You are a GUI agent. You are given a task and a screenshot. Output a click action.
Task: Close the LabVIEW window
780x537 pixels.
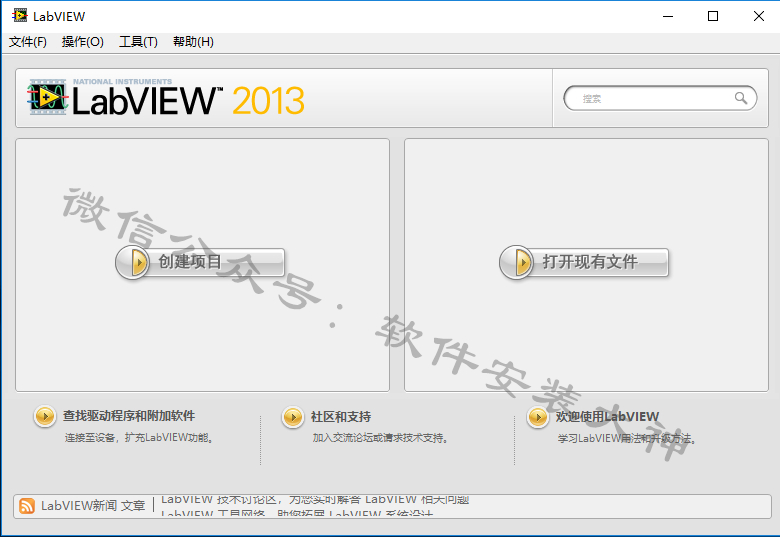pyautogui.click(x=759, y=16)
